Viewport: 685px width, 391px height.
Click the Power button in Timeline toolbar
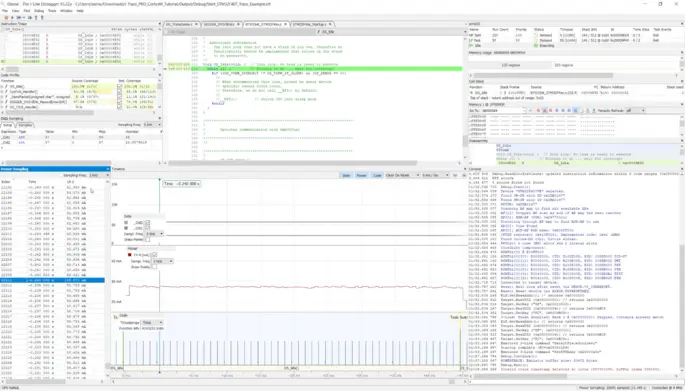pos(361,175)
